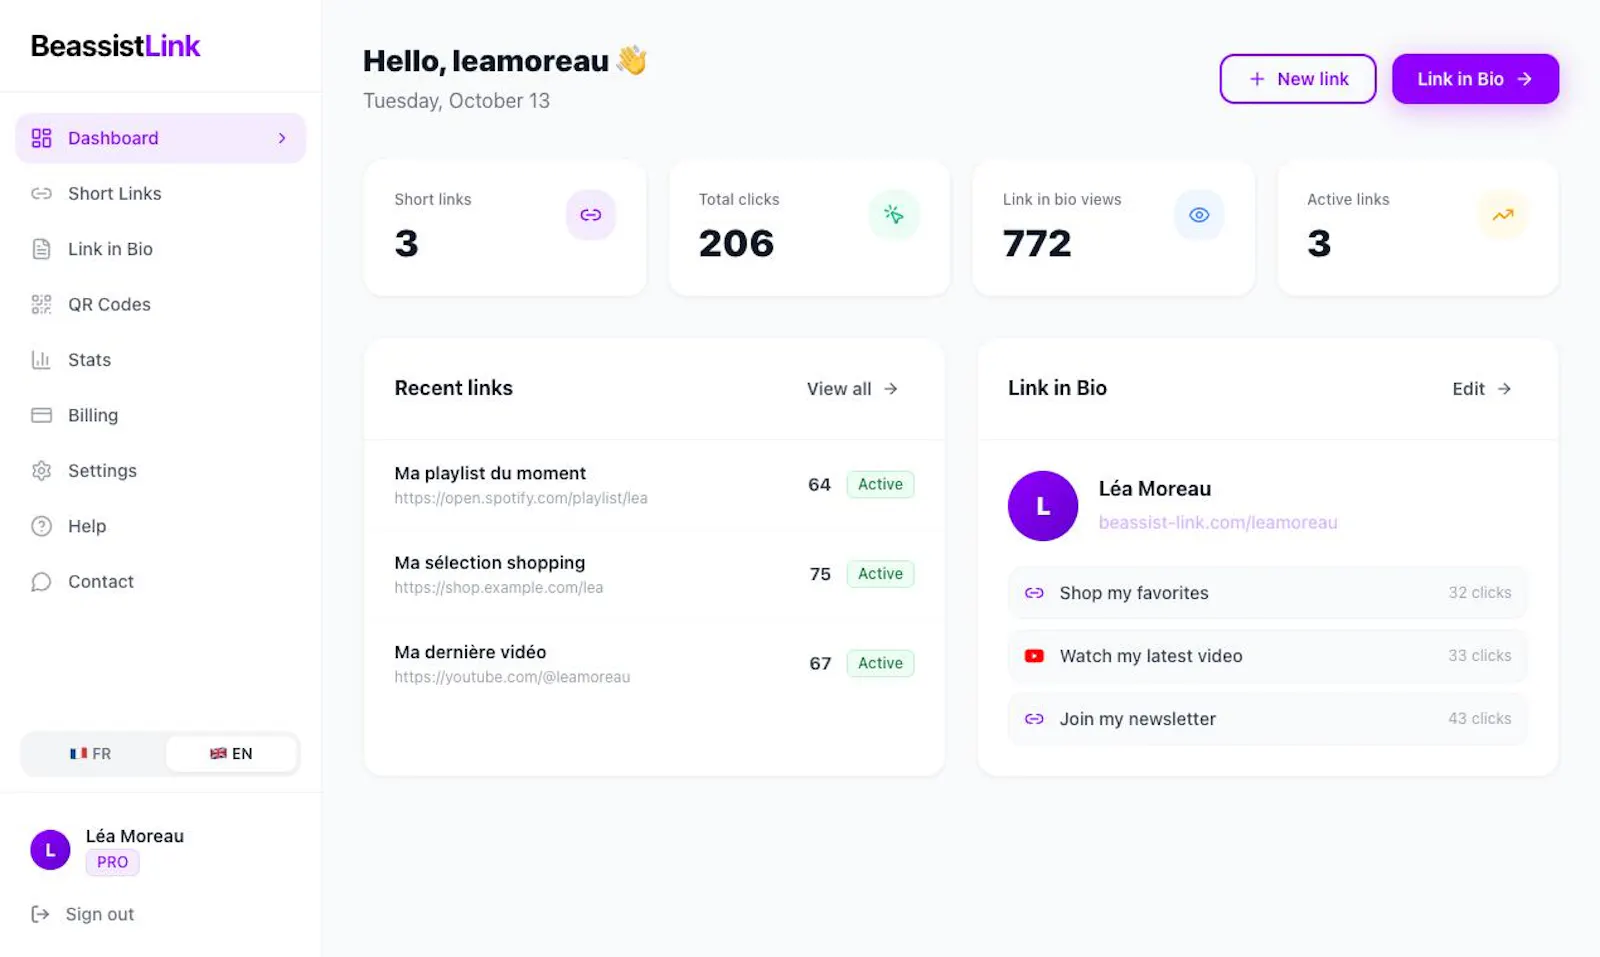Click the Link in bio views value 772
Viewport: 1600px width, 957px height.
[x=1037, y=244]
